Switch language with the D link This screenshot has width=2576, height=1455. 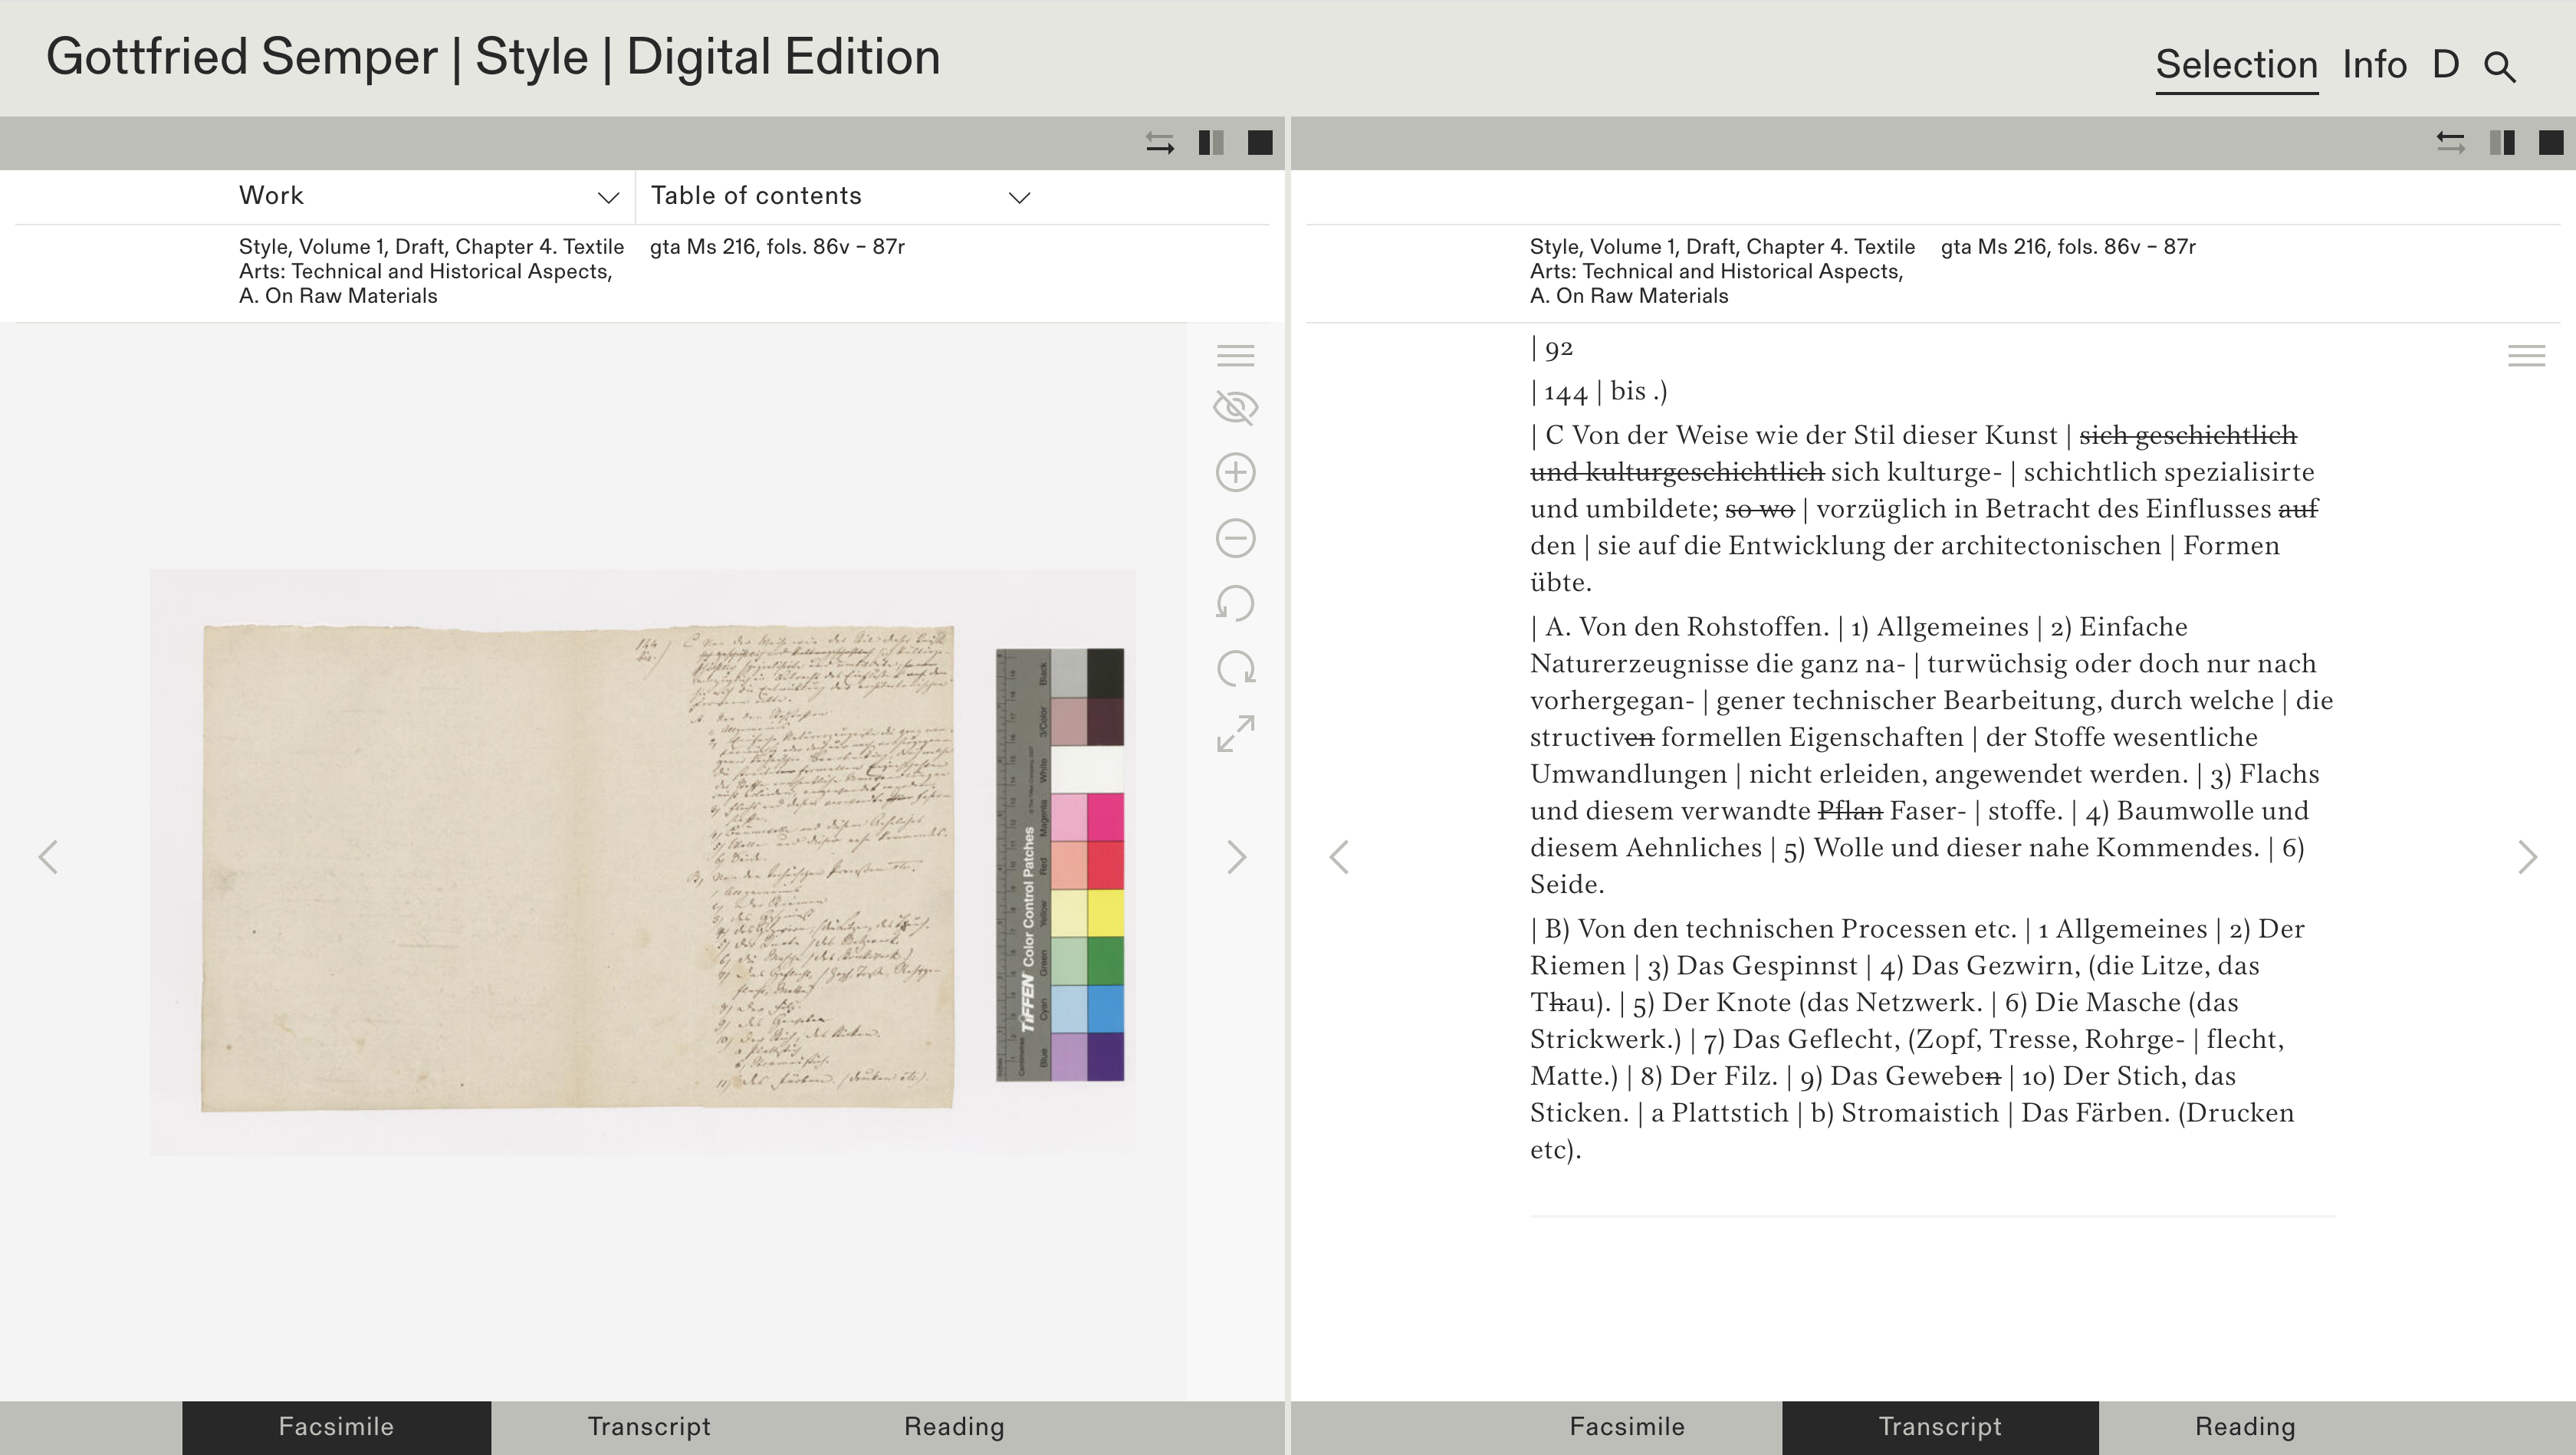(2445, 65)
